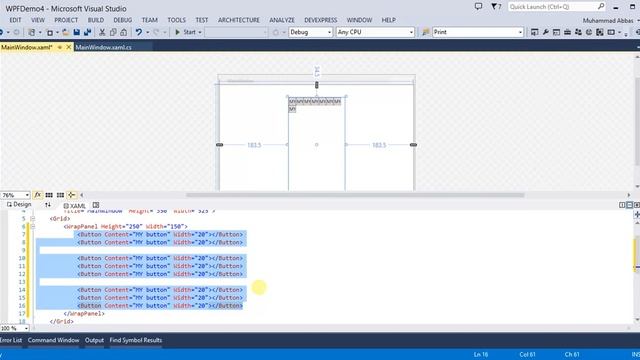Screen dimensions: 640x360
Task: Open the Start button dropdown arrow
Action: pyautogui.click(x=200, y=32)
